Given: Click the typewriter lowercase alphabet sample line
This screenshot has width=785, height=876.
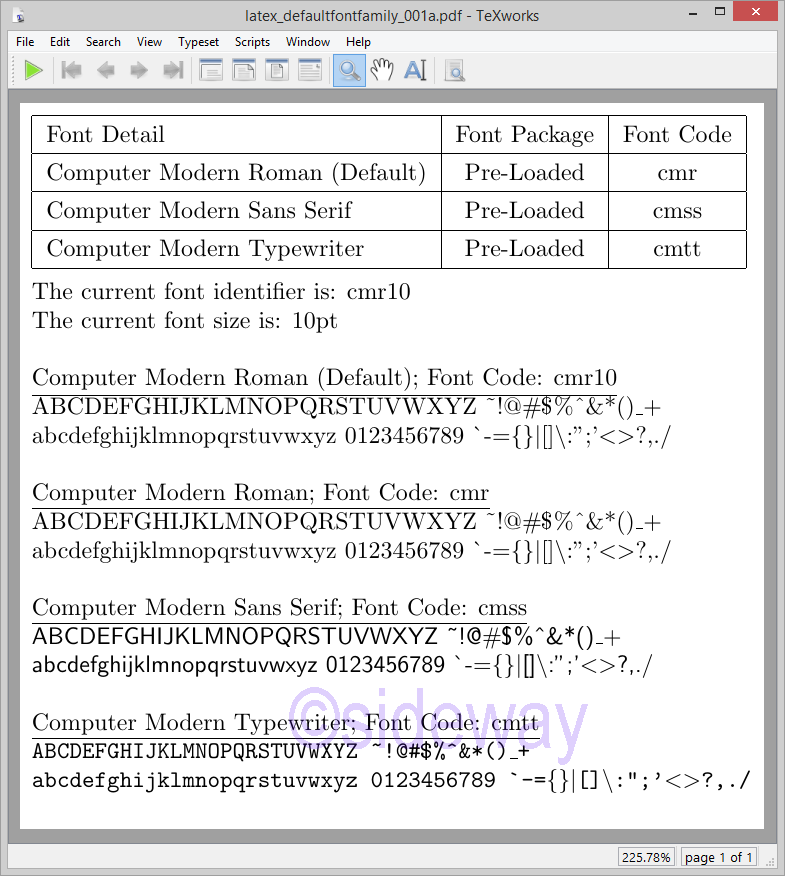Looking at the screenshot, I should [x=391, y=780].
